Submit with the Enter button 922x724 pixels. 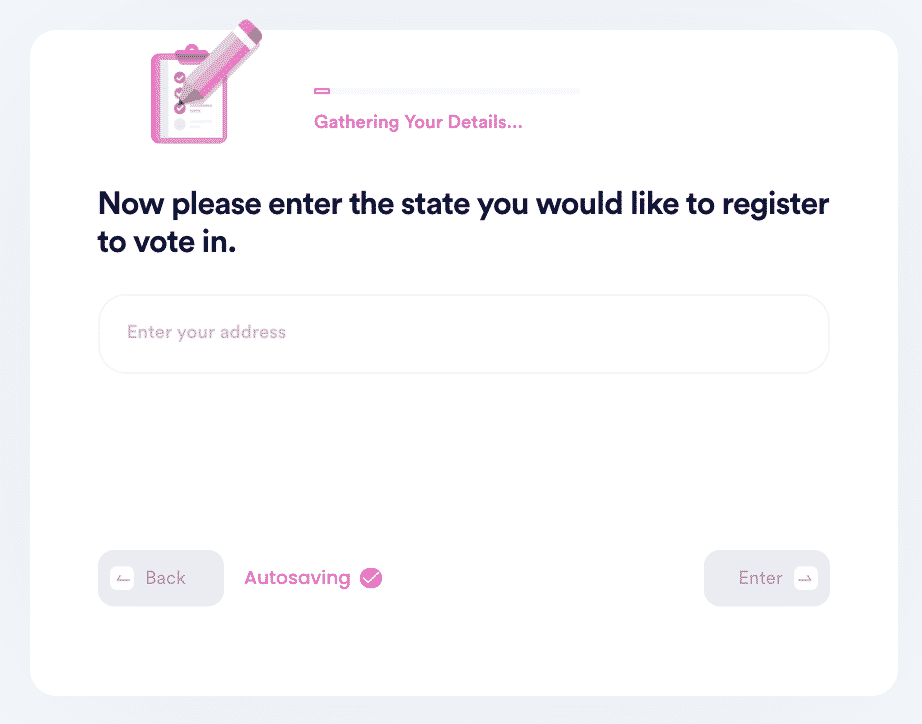click(x=767, y=578)
